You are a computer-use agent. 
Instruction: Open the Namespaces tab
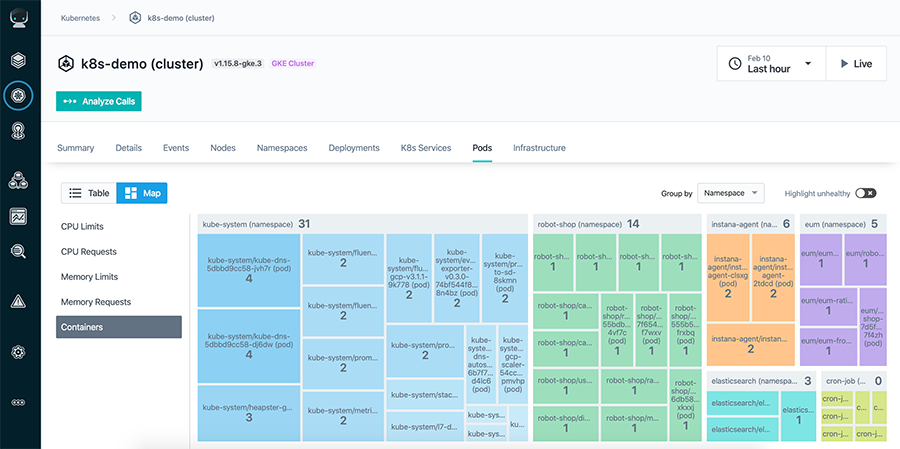tap(282, 148)
